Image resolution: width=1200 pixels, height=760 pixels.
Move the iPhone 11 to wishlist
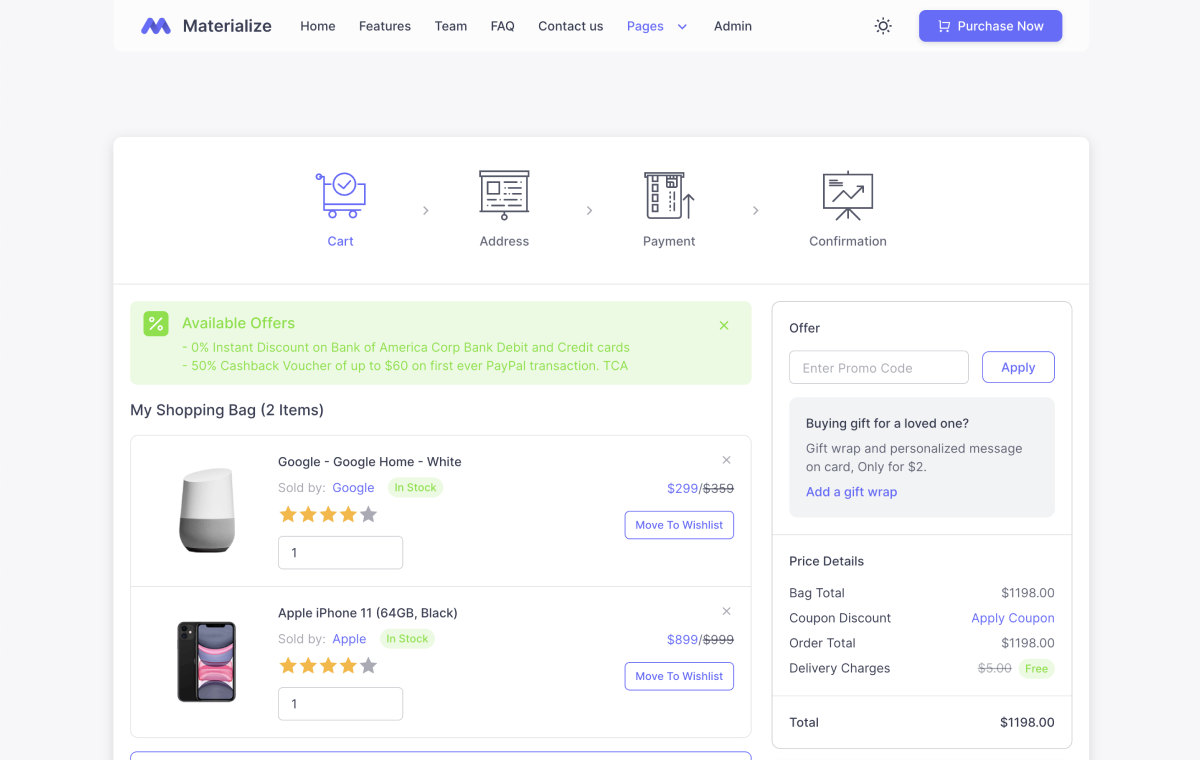coord(679,676)
